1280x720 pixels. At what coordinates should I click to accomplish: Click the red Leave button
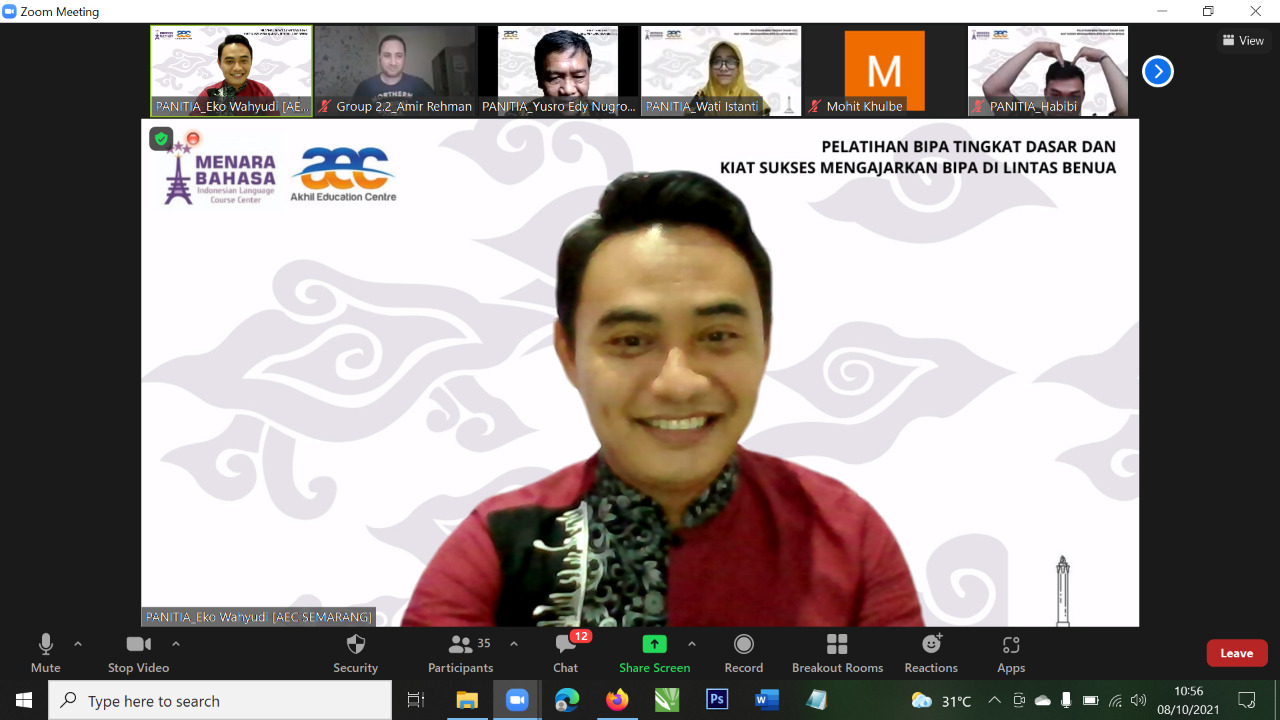1236,653
